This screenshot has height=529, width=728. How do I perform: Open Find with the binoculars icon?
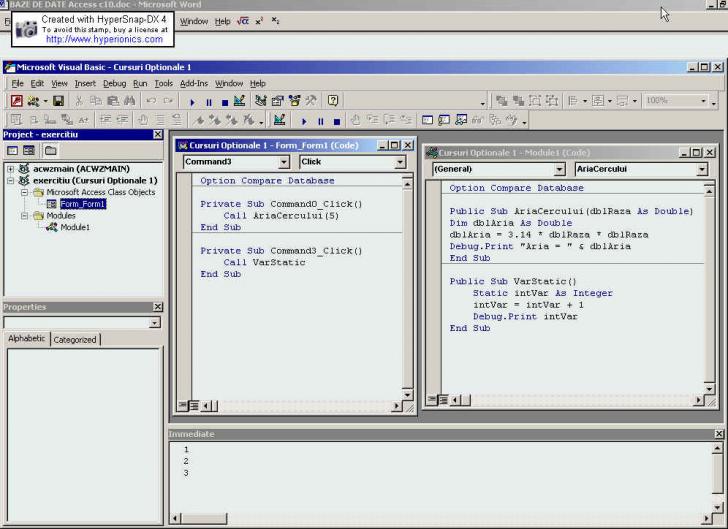pos(130,101)
